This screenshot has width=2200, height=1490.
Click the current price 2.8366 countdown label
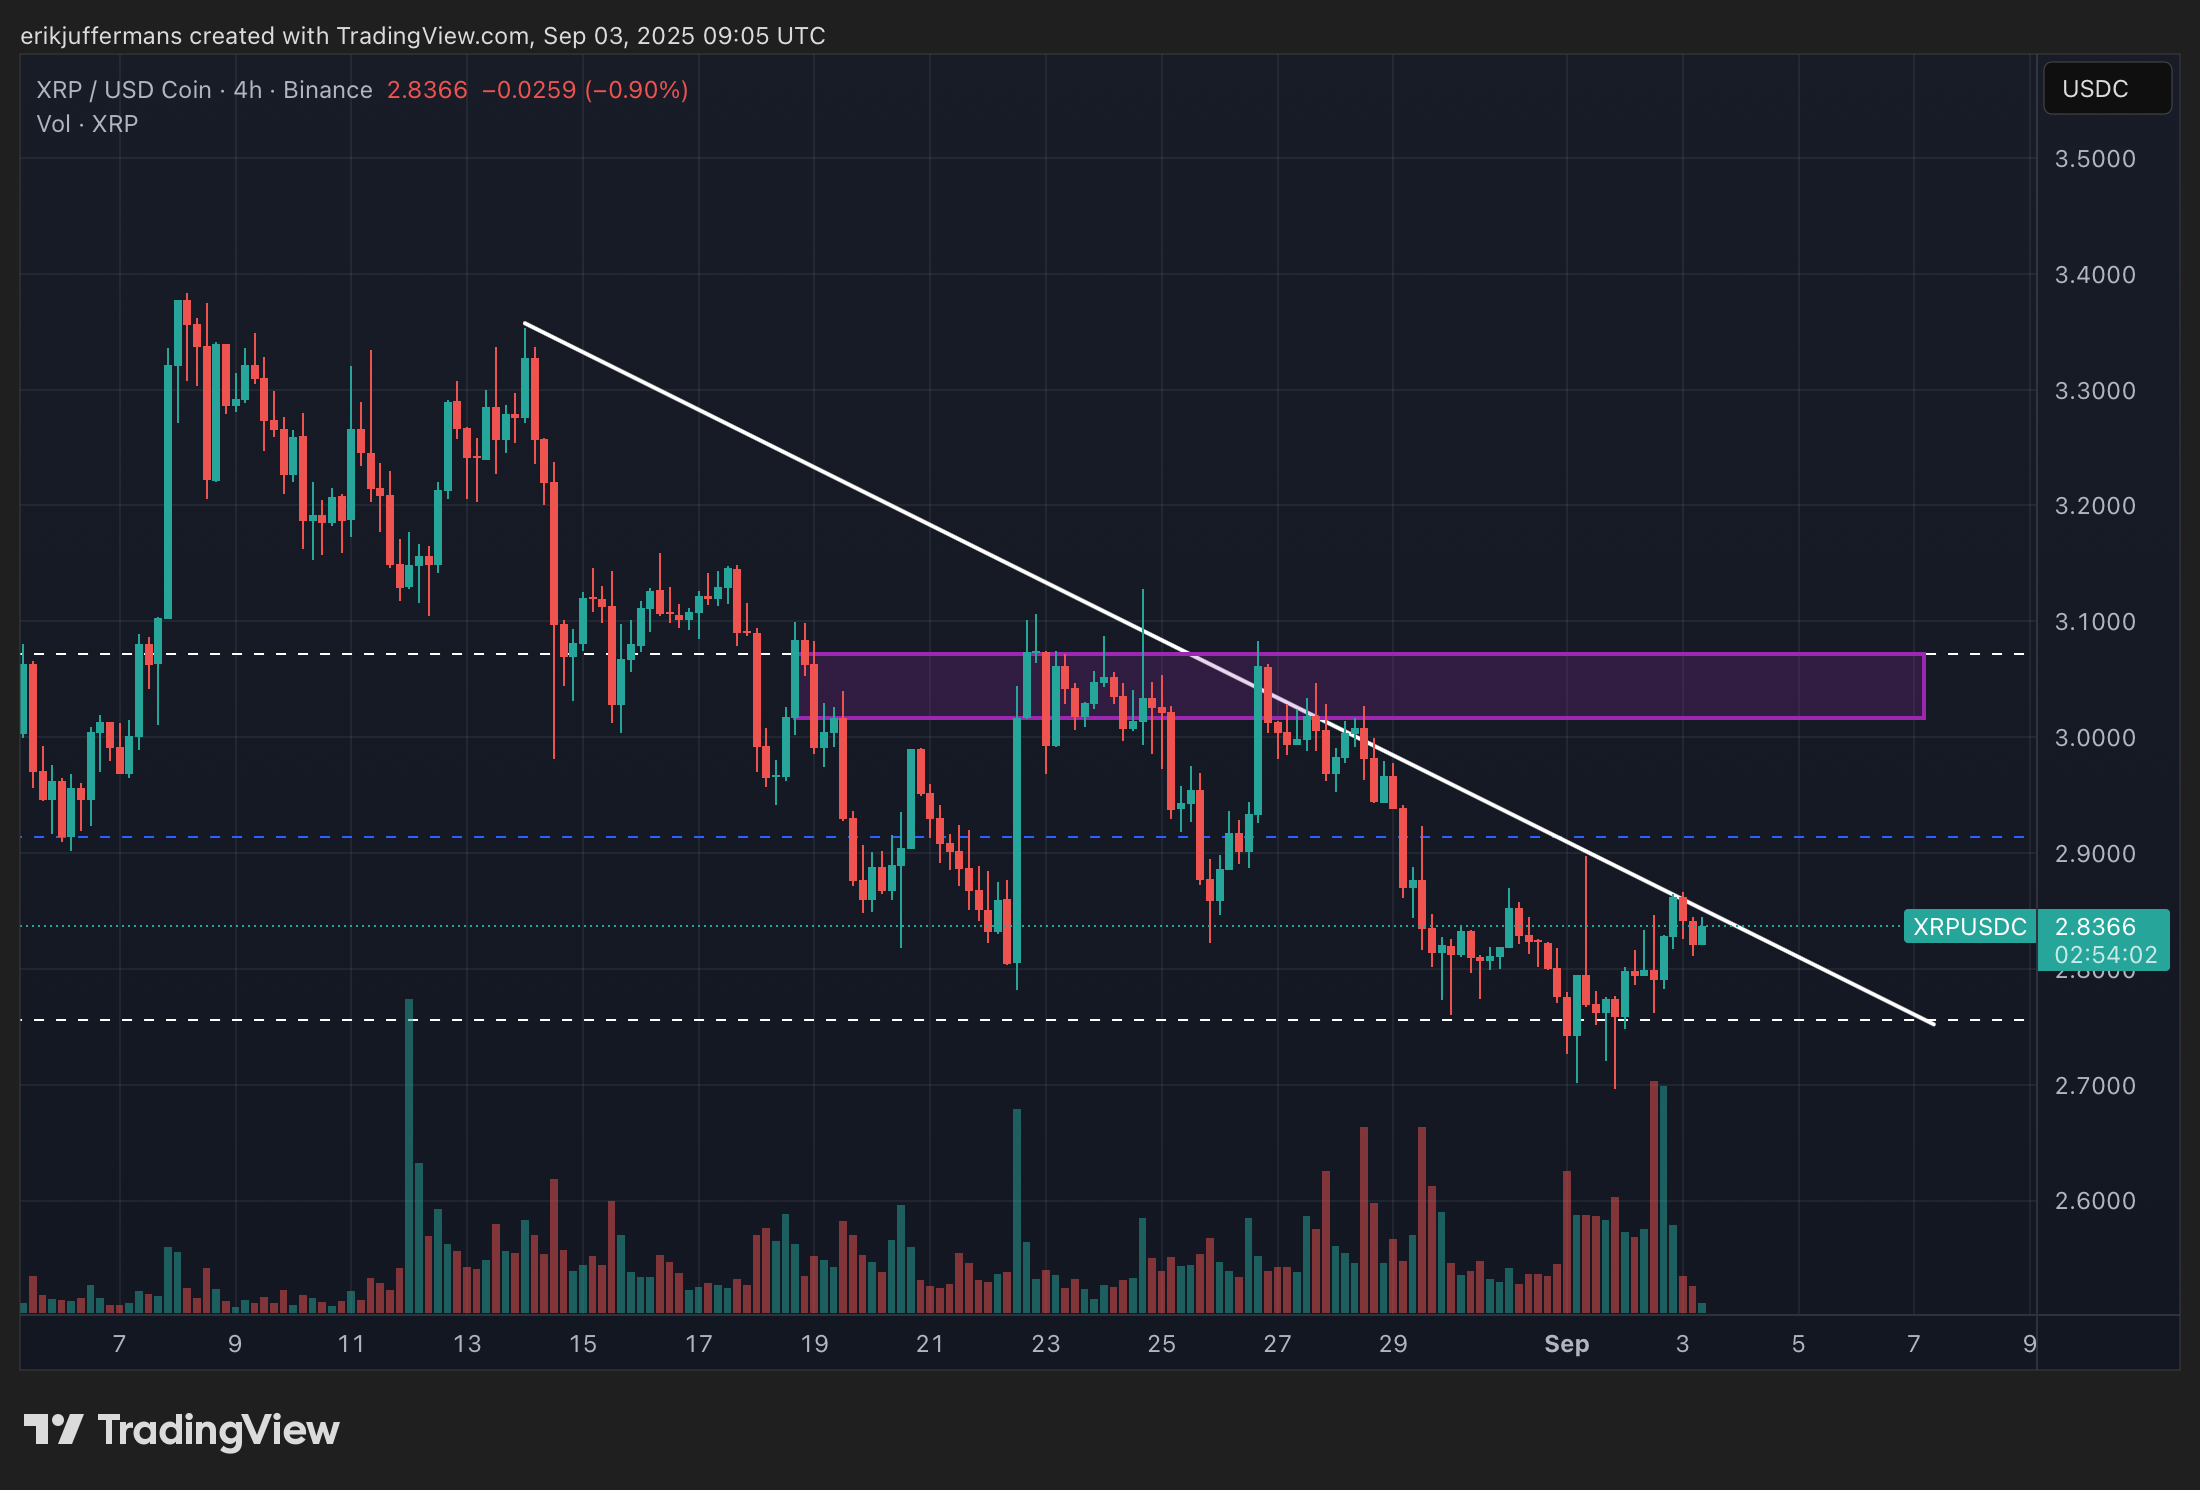pyautogui.click(x=2103, y=940)
